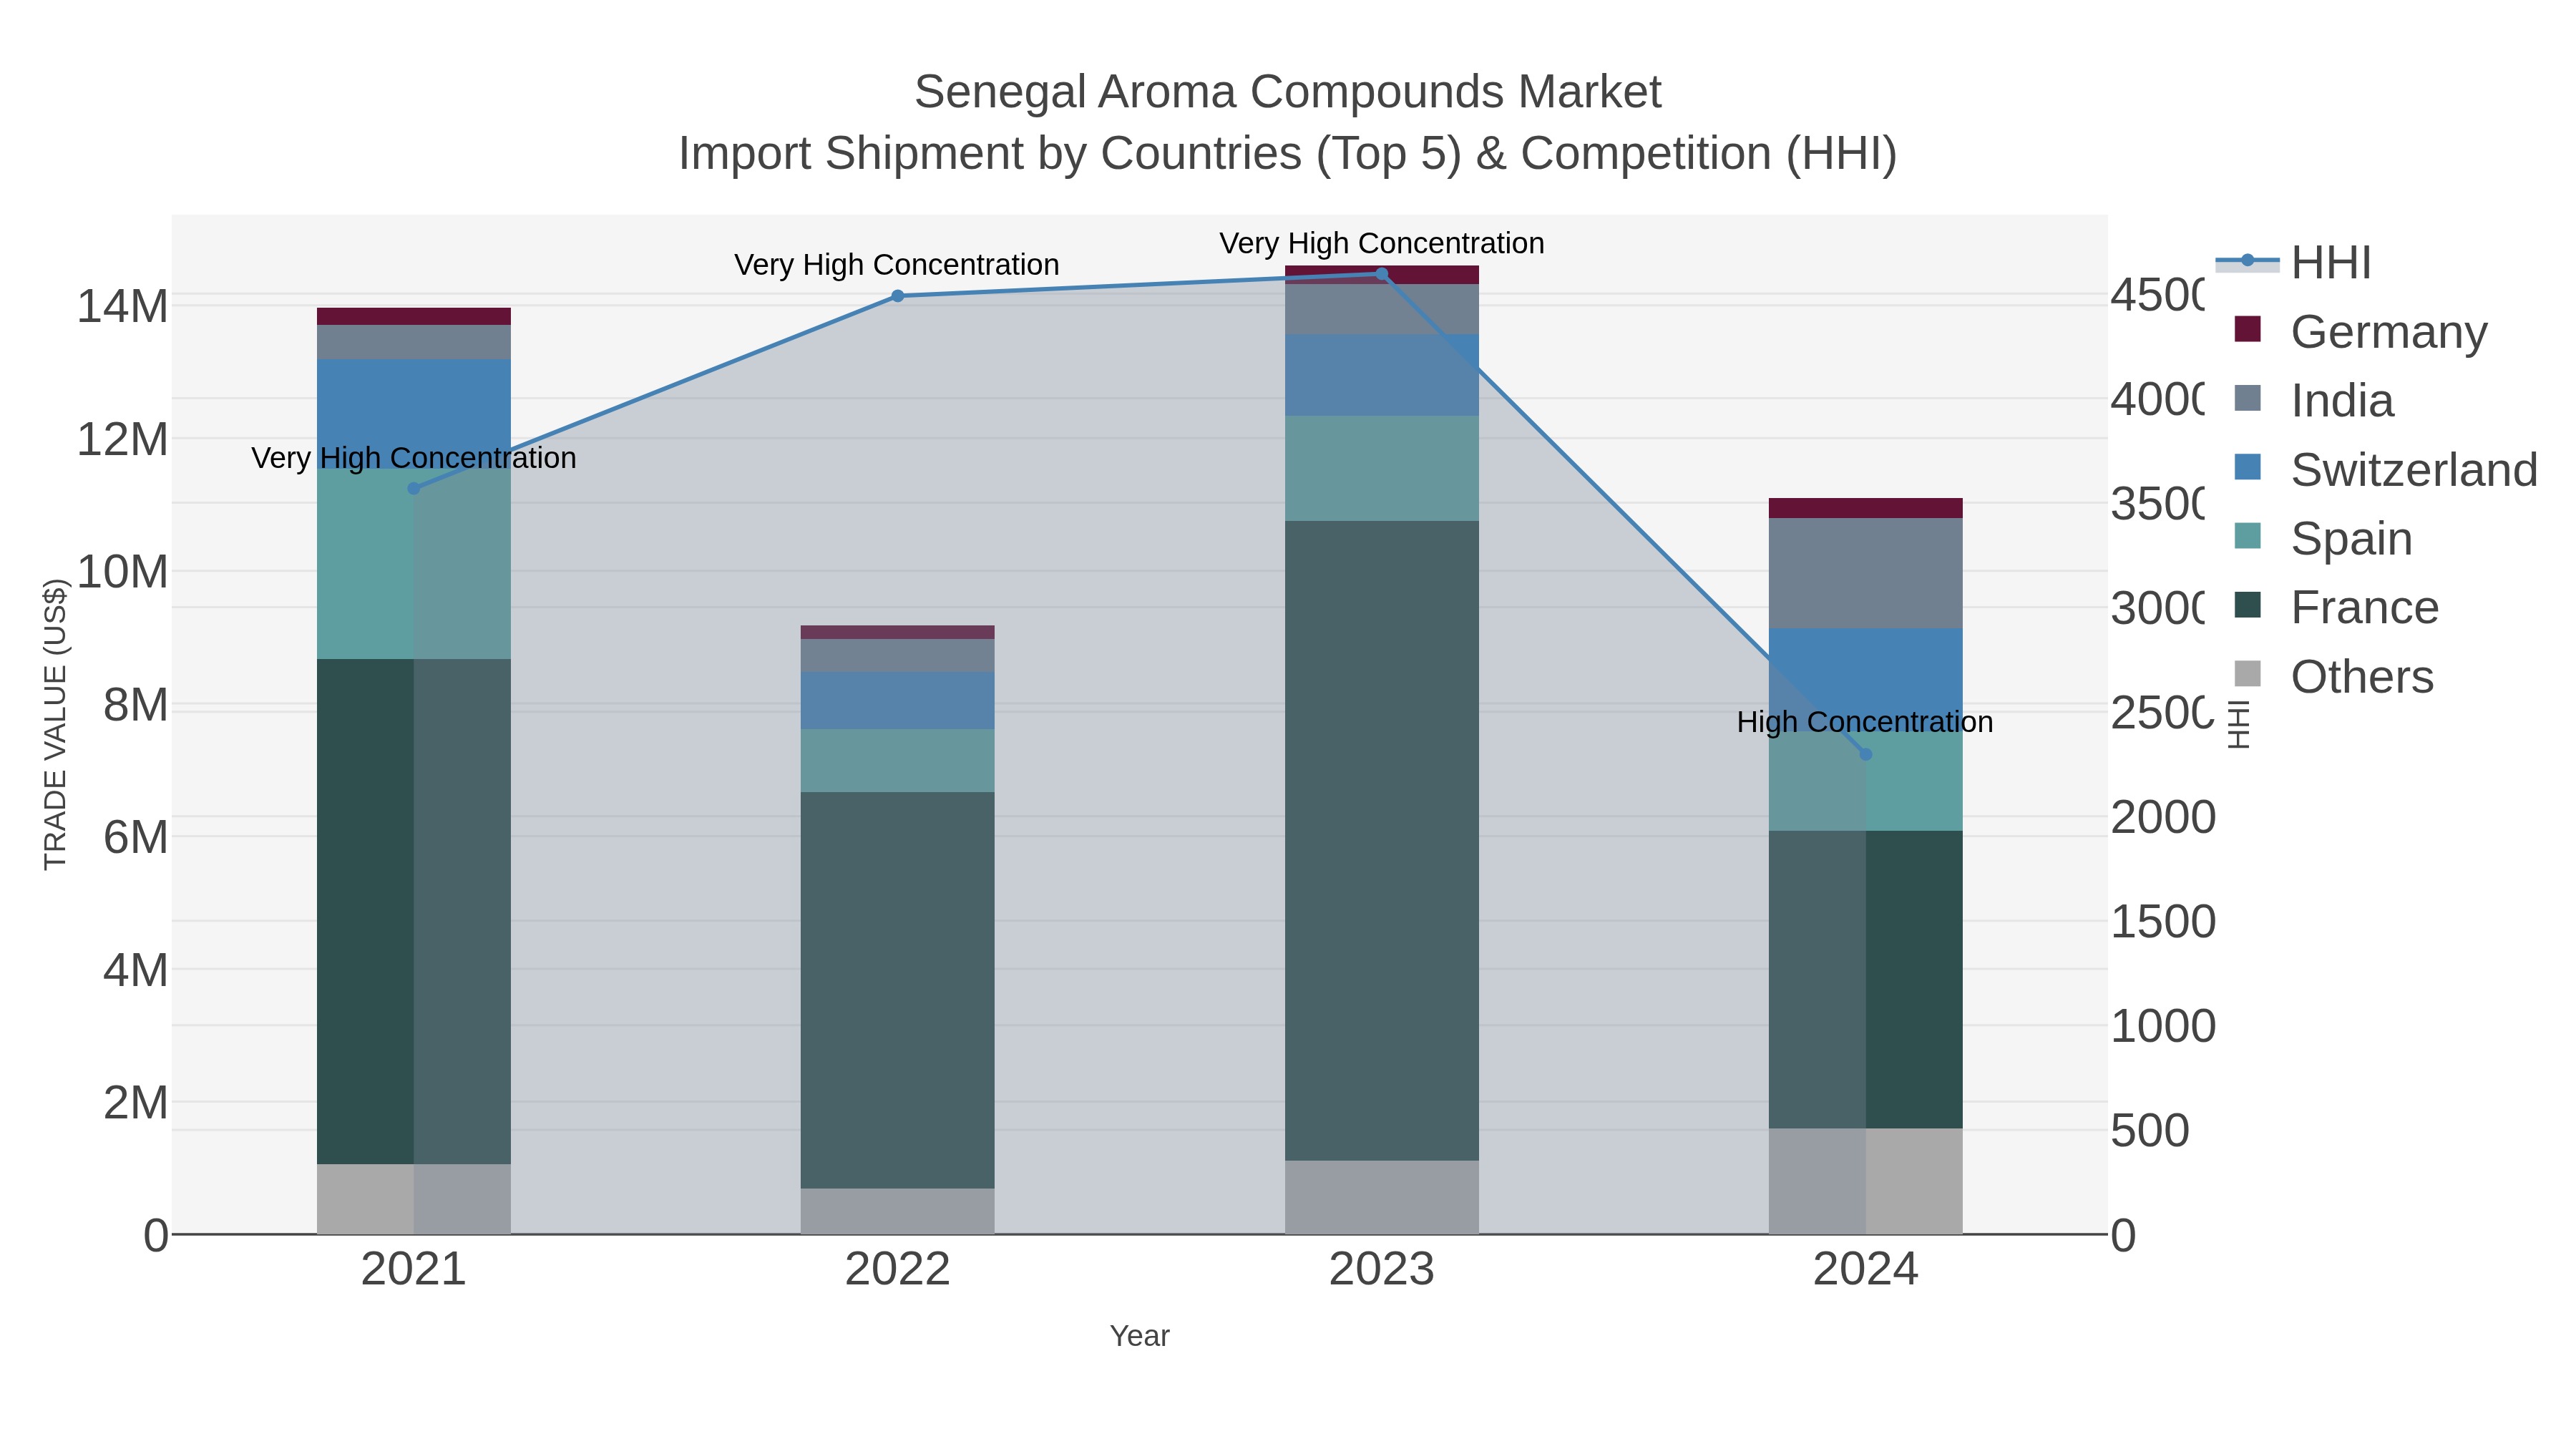Screen dimensions: 2576x1449
Task: Select the 2024 HHI data point
Action: [x=1866, y=754]
